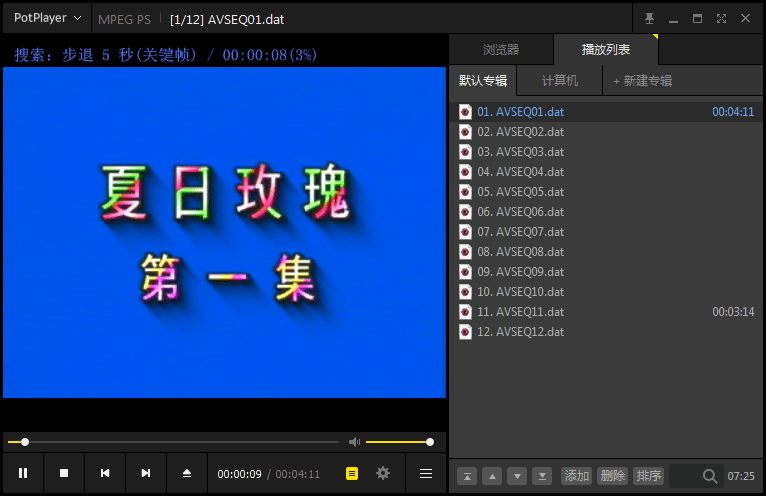Click the video seek progress bar
This screenshot has width=766, height=496.
tap(180, 442)
